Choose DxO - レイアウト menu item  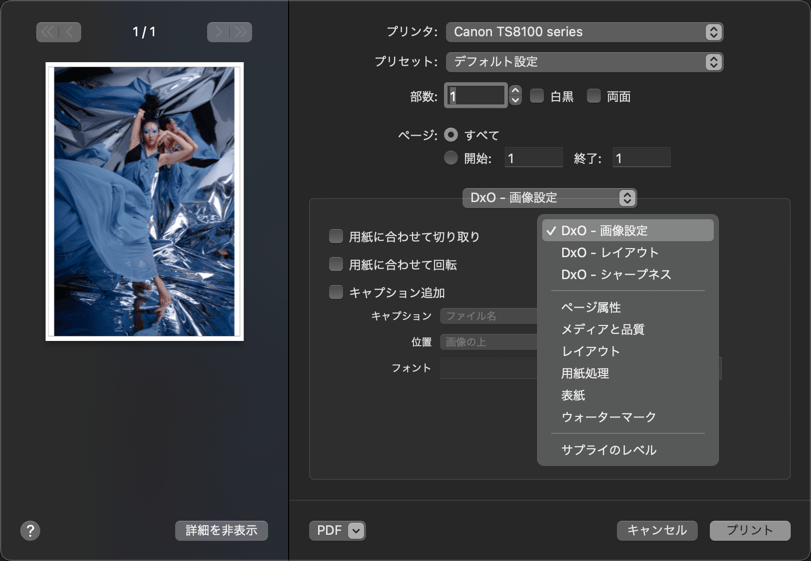coord(628,252)
